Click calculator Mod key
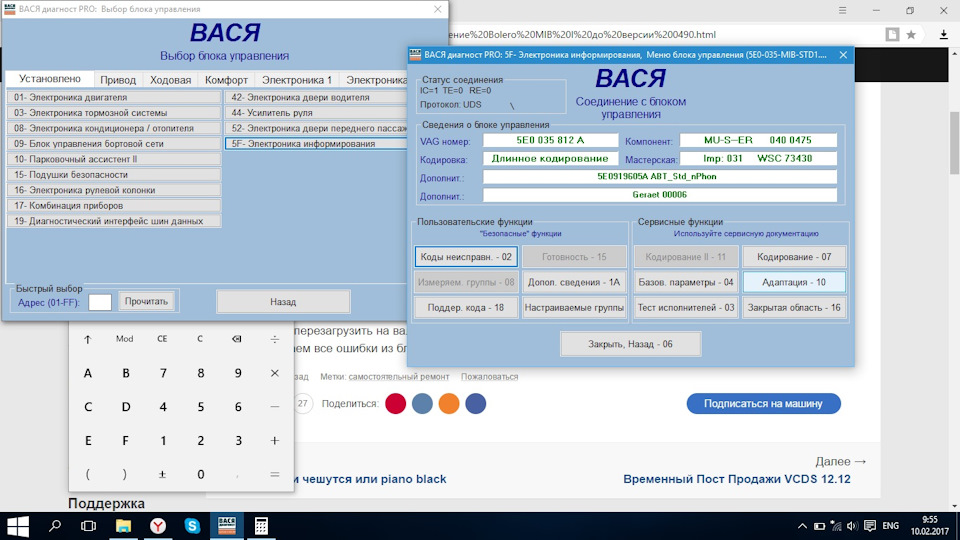The height and width of the screenshot is (540, 960). (x=125, y=339)
